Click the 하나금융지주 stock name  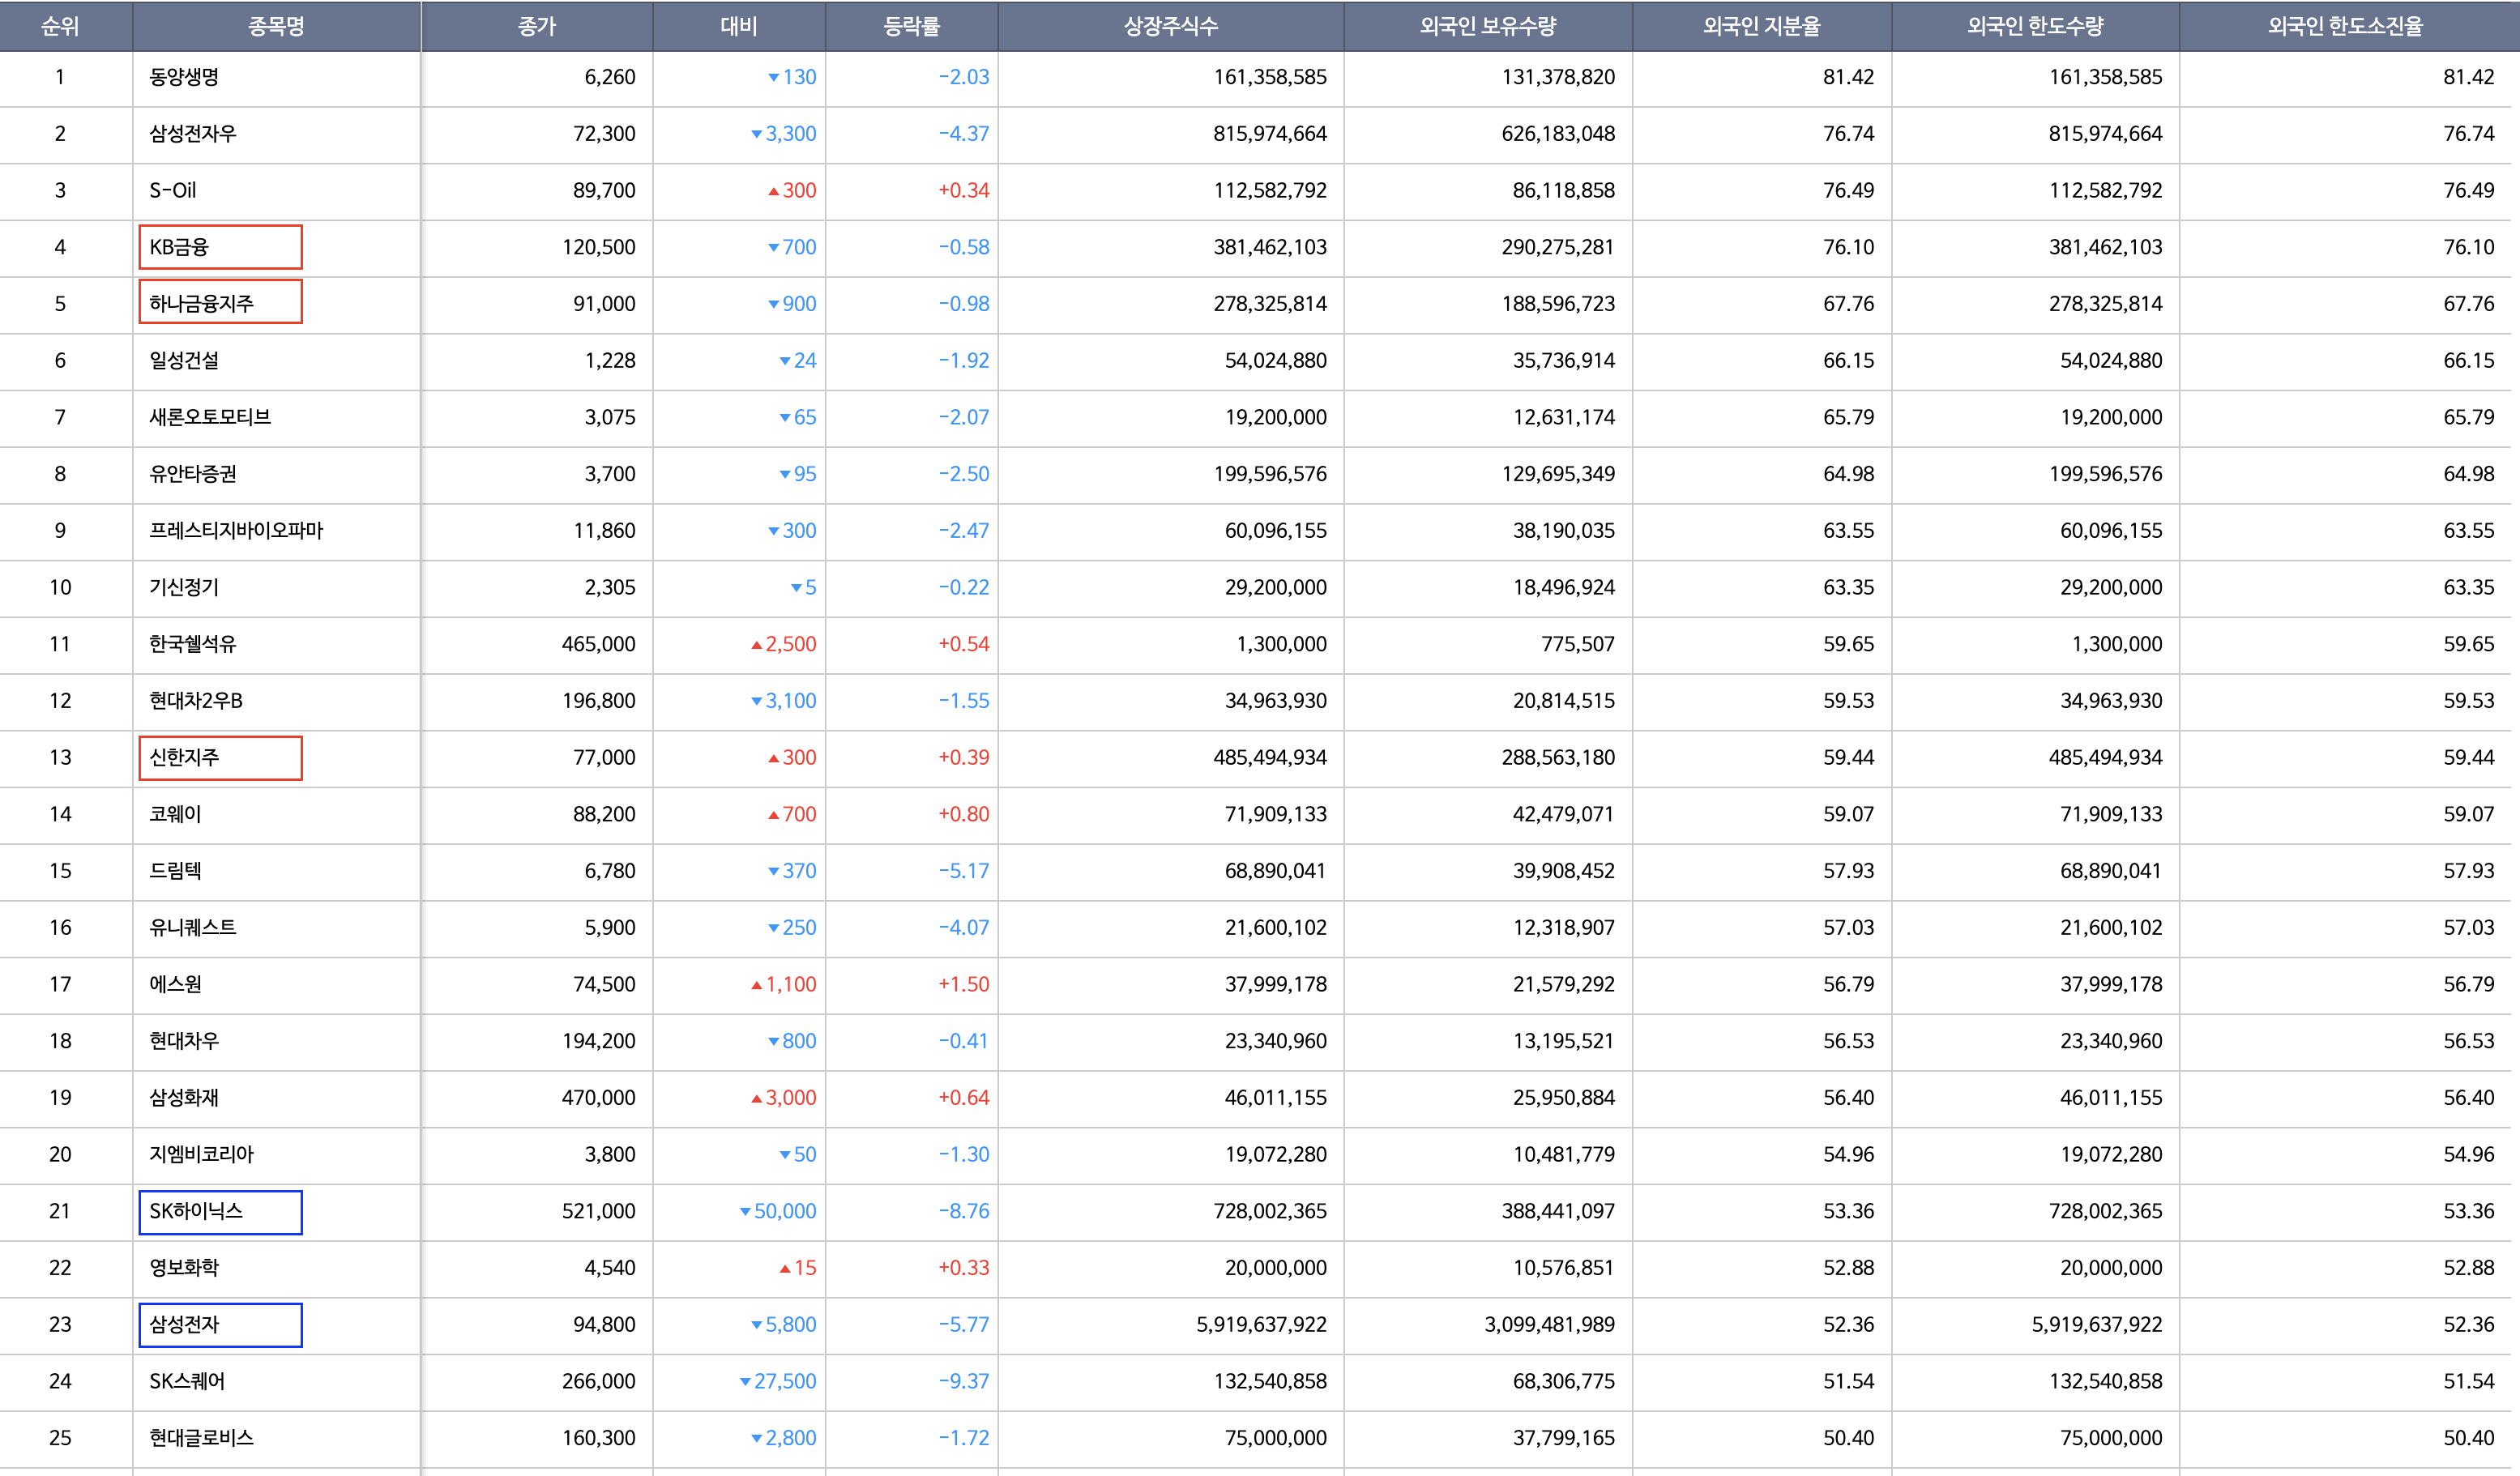click(x=201, y=304)
